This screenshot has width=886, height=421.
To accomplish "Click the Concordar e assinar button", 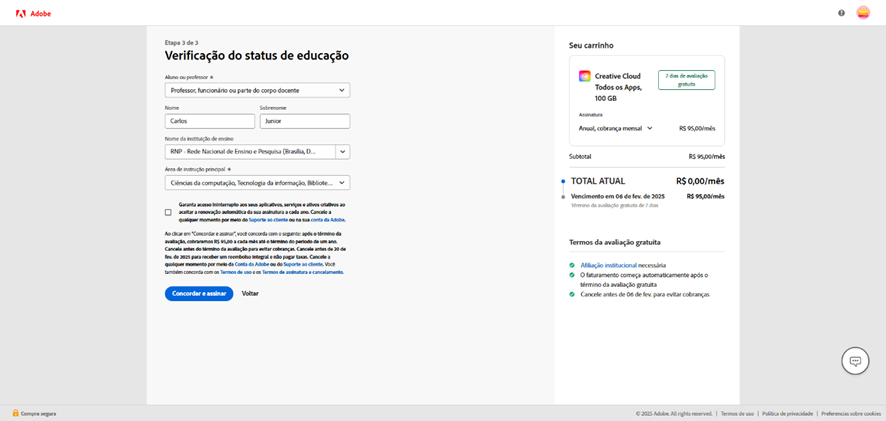I will [x=199, y=294].
